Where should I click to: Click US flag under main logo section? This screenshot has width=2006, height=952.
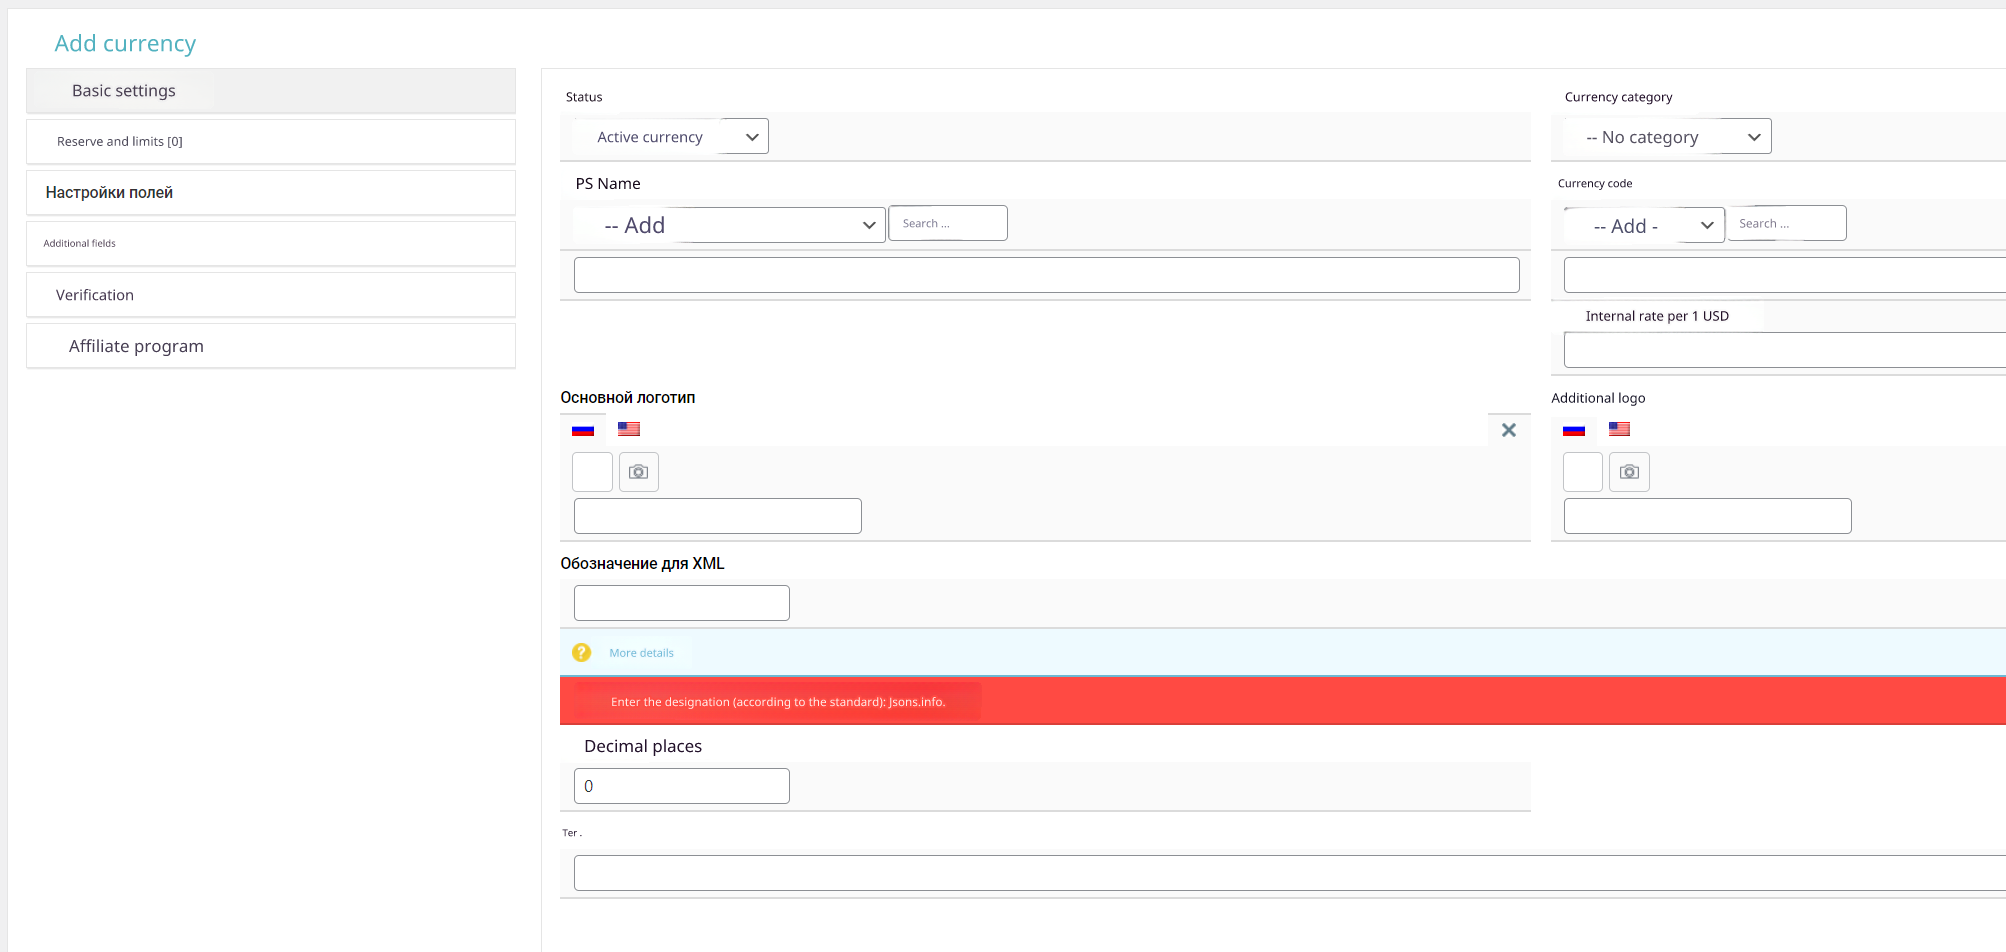point(629,429)
